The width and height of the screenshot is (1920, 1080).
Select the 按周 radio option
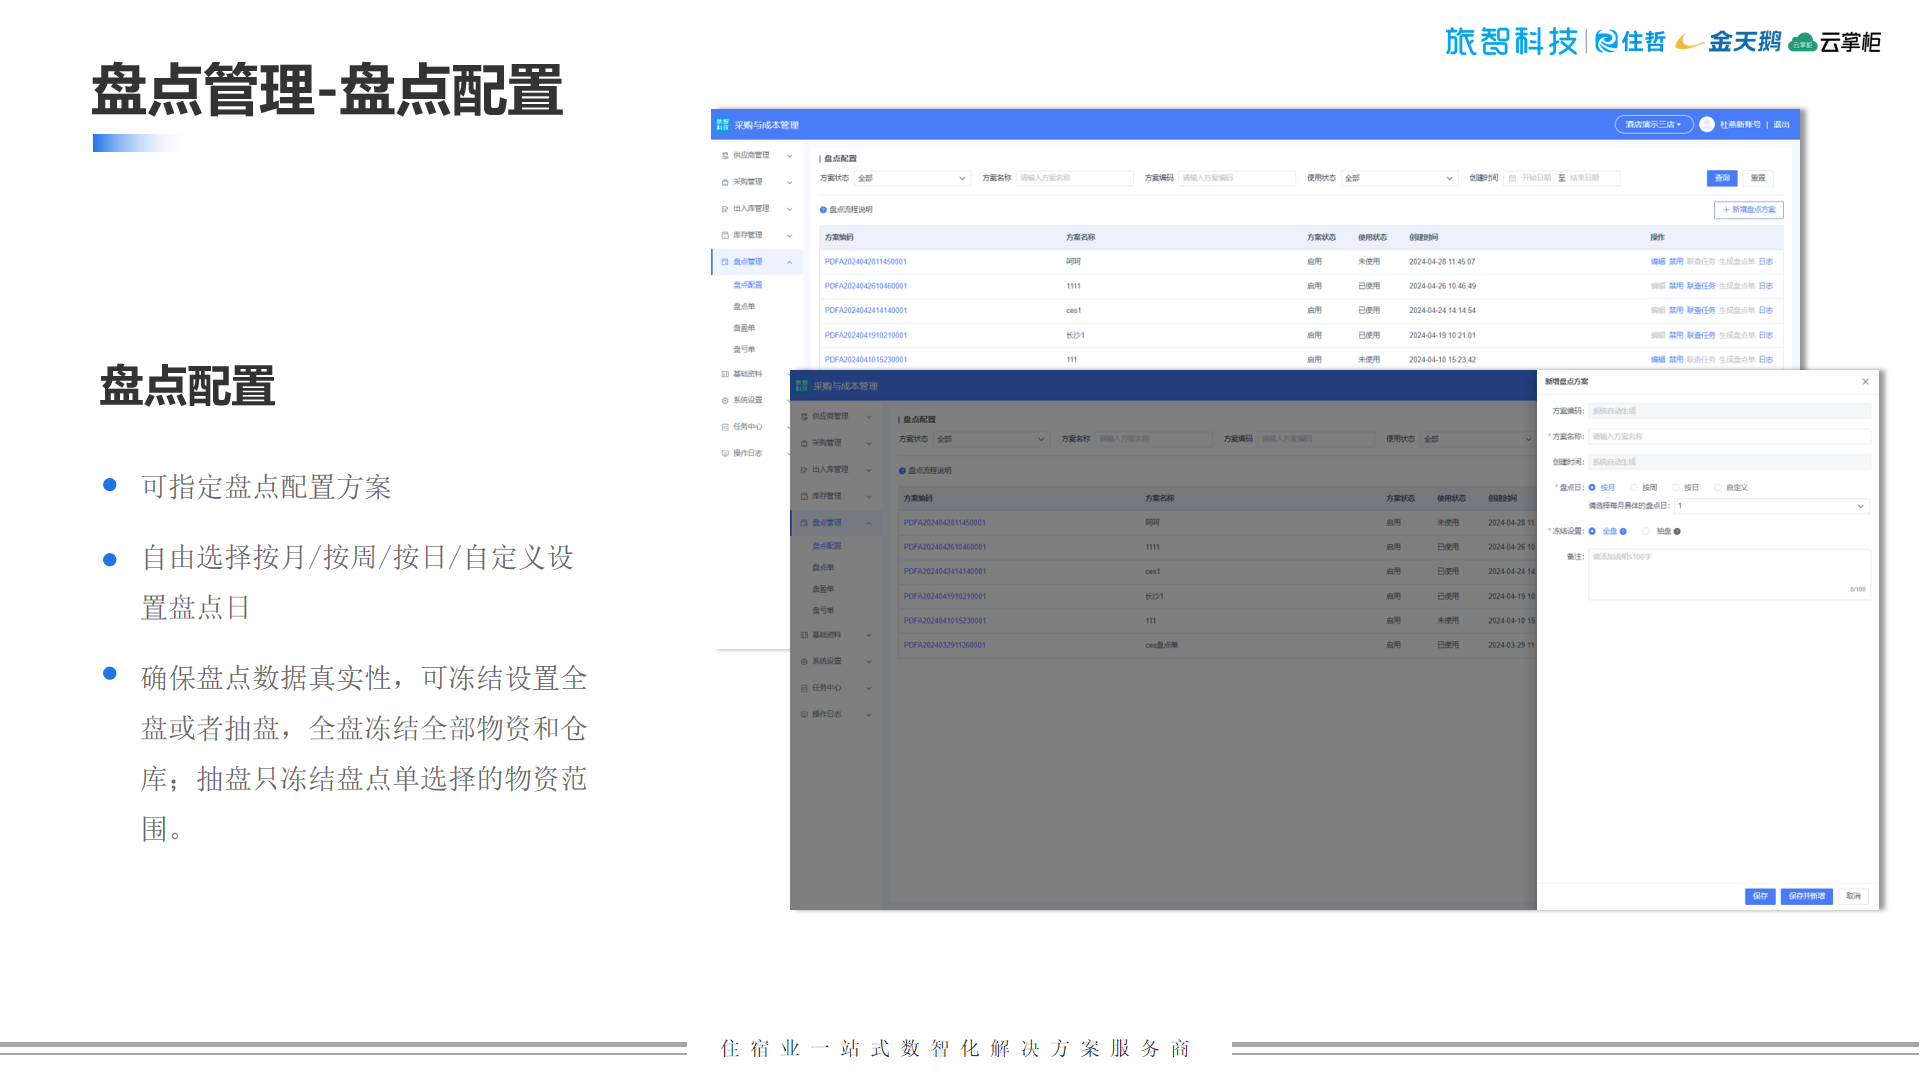tap(1634, 488)
